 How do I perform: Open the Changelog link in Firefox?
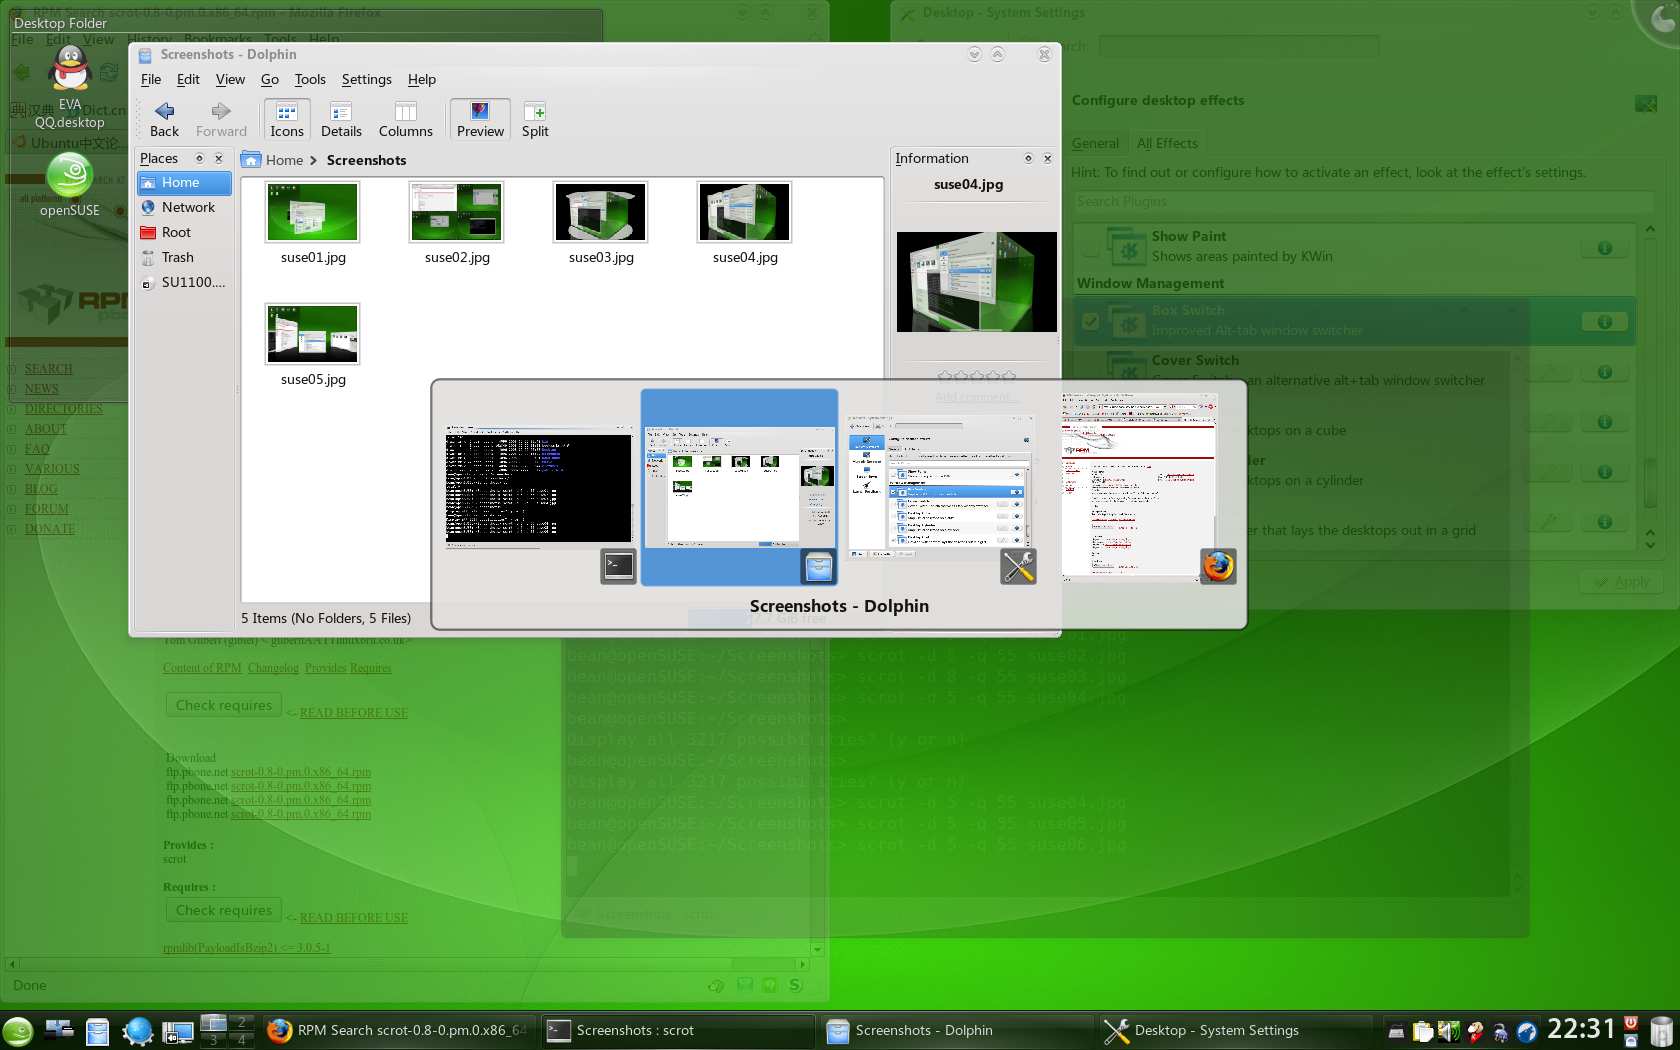click(x=273, y=668)
